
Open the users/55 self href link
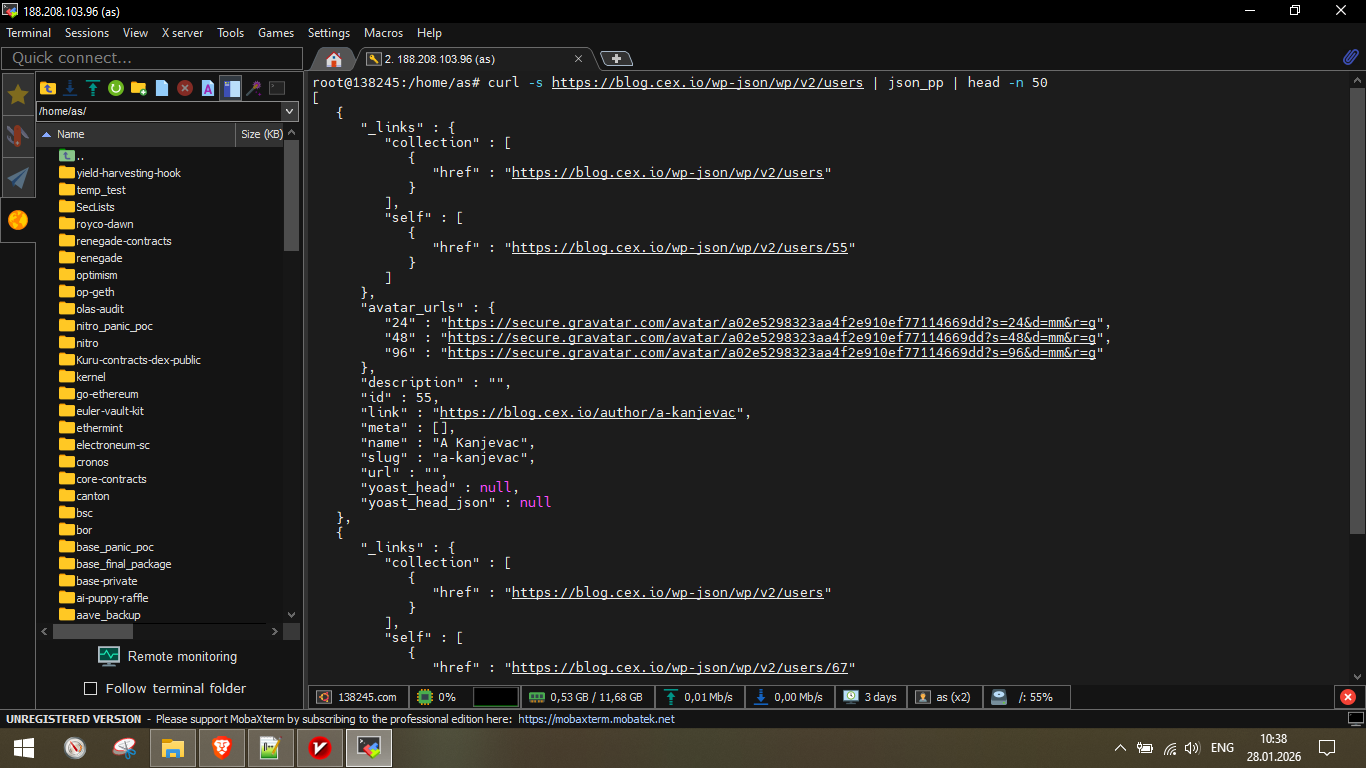(679, 247)
